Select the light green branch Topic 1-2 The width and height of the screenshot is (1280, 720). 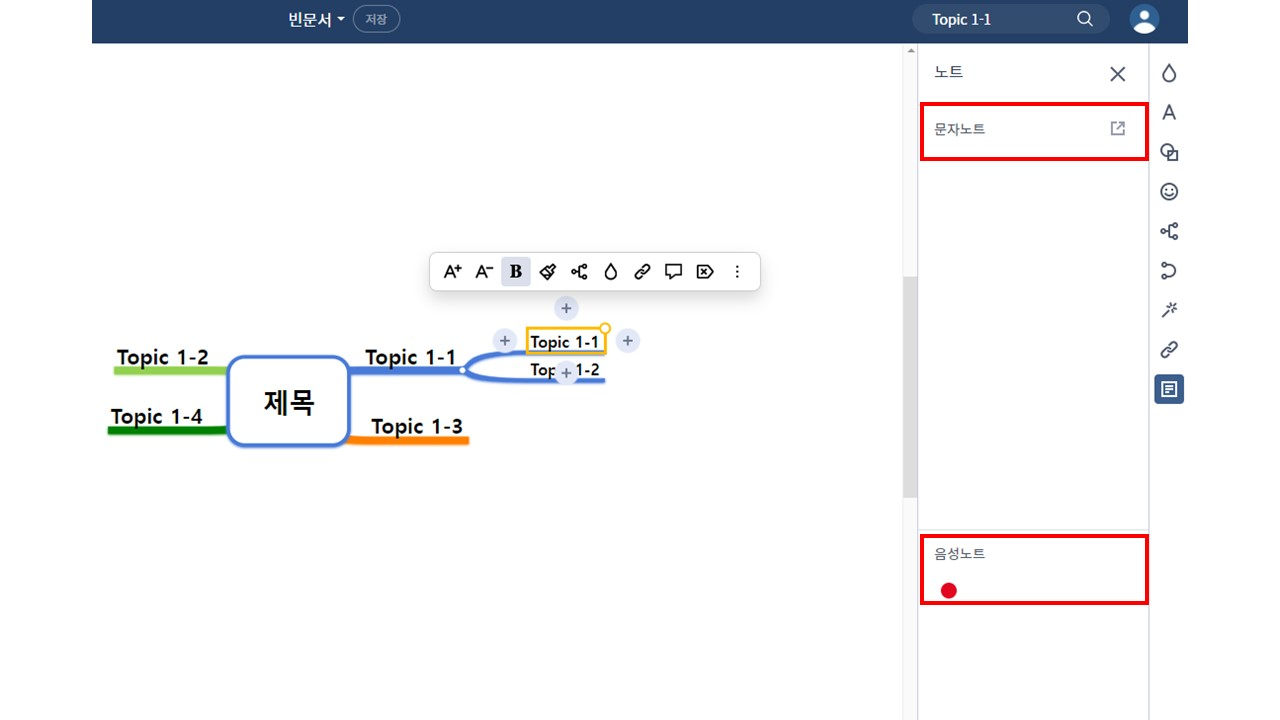pos(162,357)
